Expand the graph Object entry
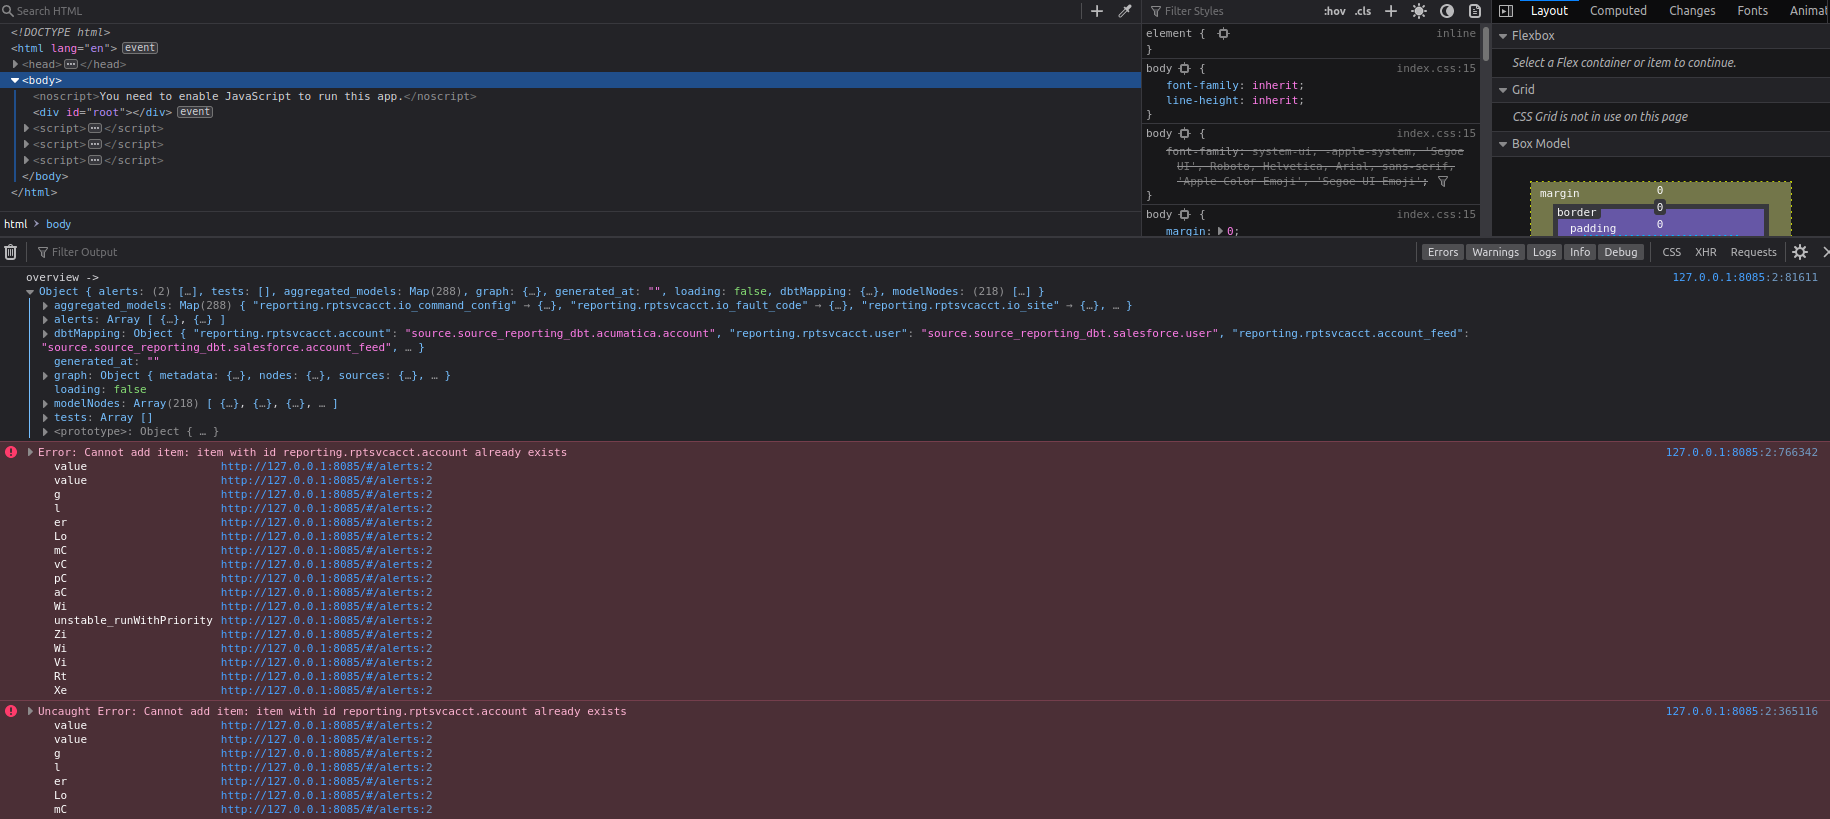This screenshot has height=819, width=1830. (45, 376)
